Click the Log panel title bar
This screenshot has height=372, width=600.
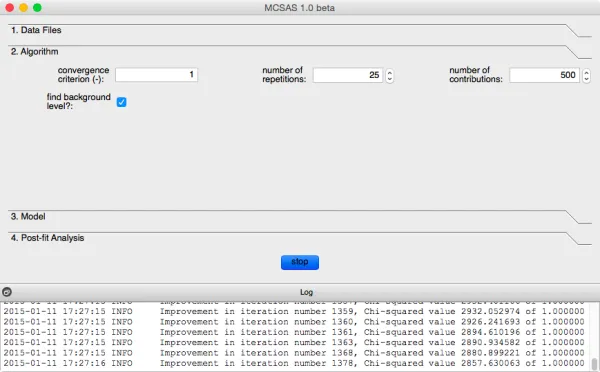pos(300,292)
